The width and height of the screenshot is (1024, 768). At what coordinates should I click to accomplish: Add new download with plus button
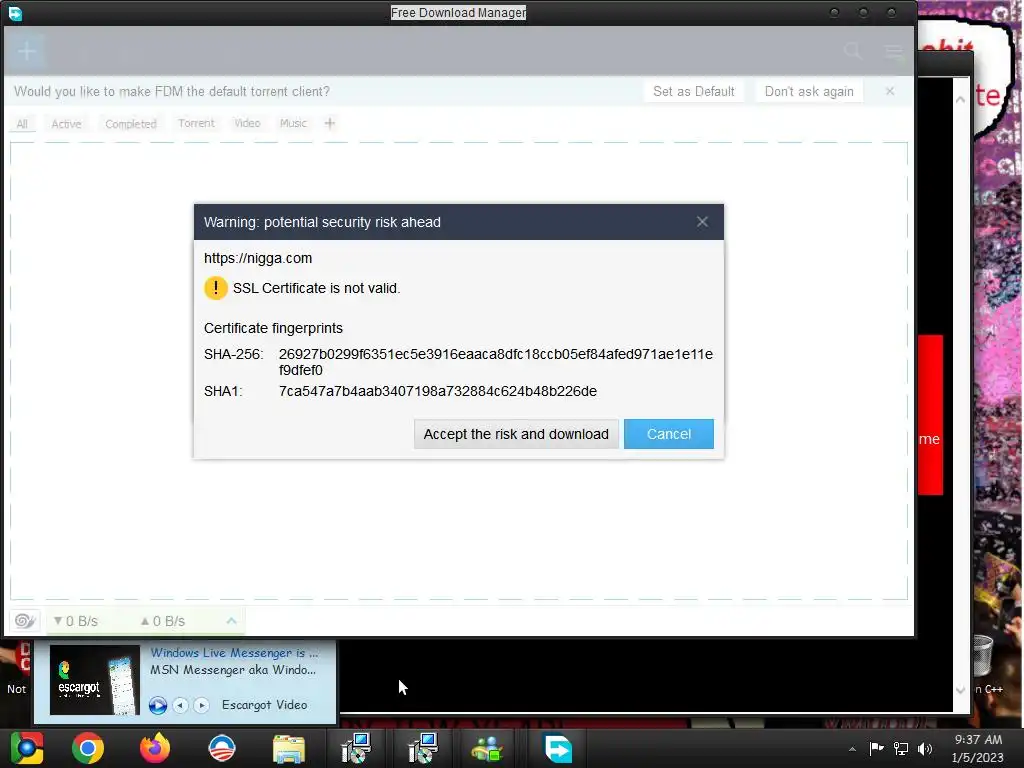27,51
